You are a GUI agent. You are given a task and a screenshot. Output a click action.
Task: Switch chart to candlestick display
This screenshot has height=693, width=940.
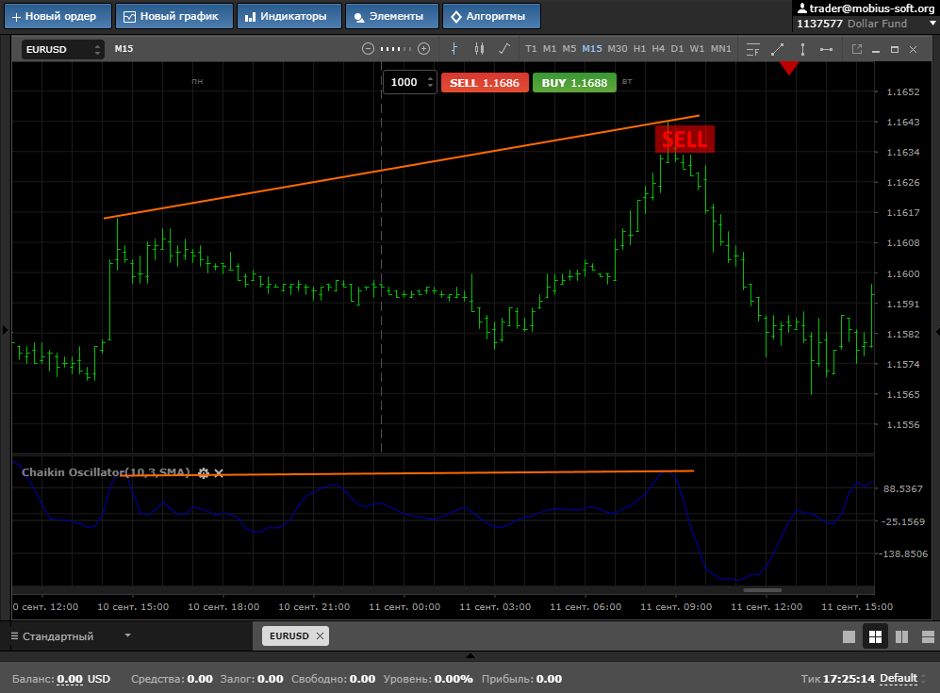pyautogui.click(x=479, y=49)
